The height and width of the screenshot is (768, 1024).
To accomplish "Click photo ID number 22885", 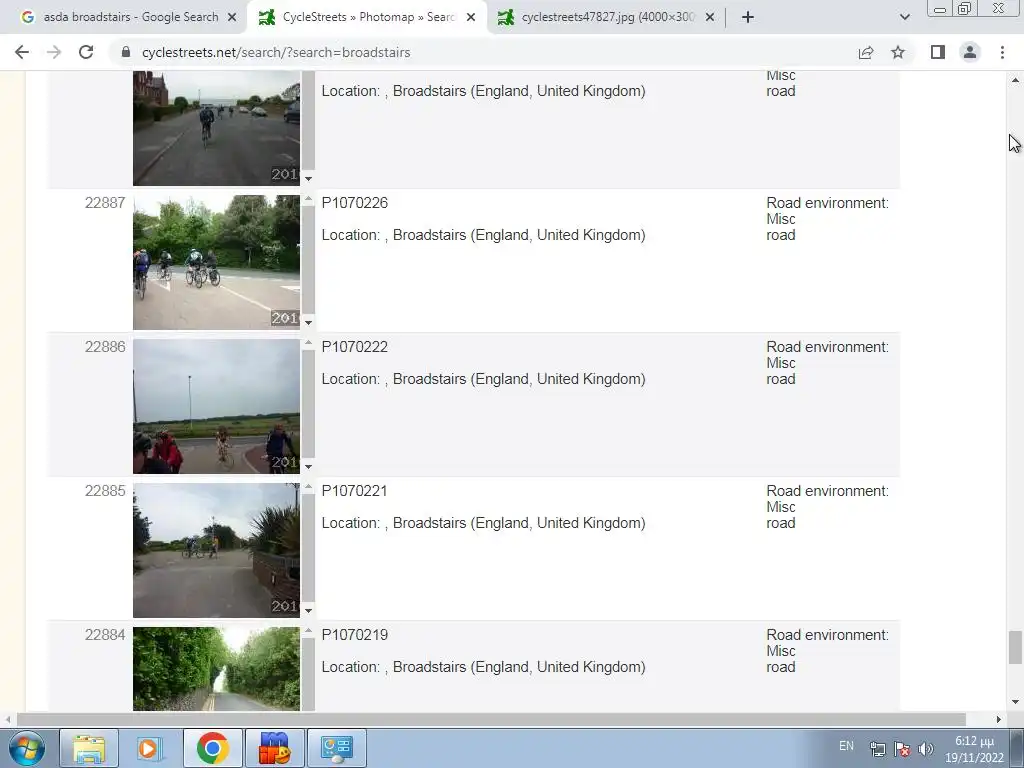I will [x=104, y=491].
